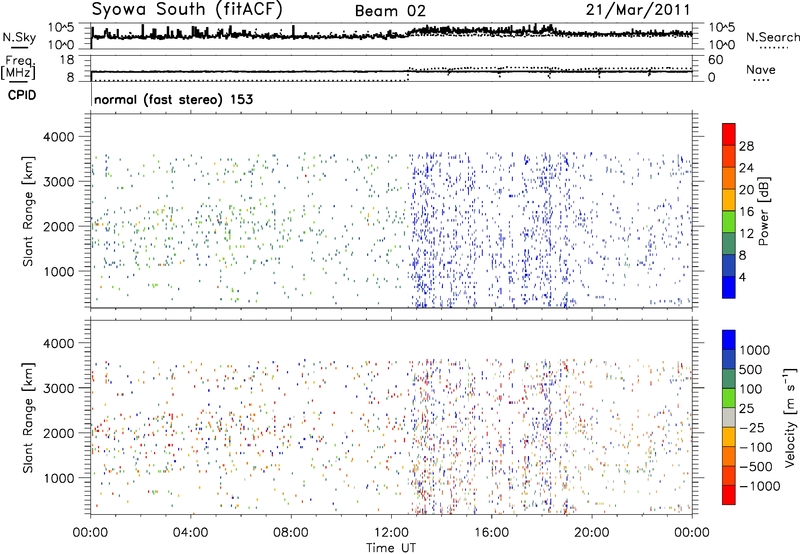
Task: Click the 'Nave' legend label
Action: (760, 70)
